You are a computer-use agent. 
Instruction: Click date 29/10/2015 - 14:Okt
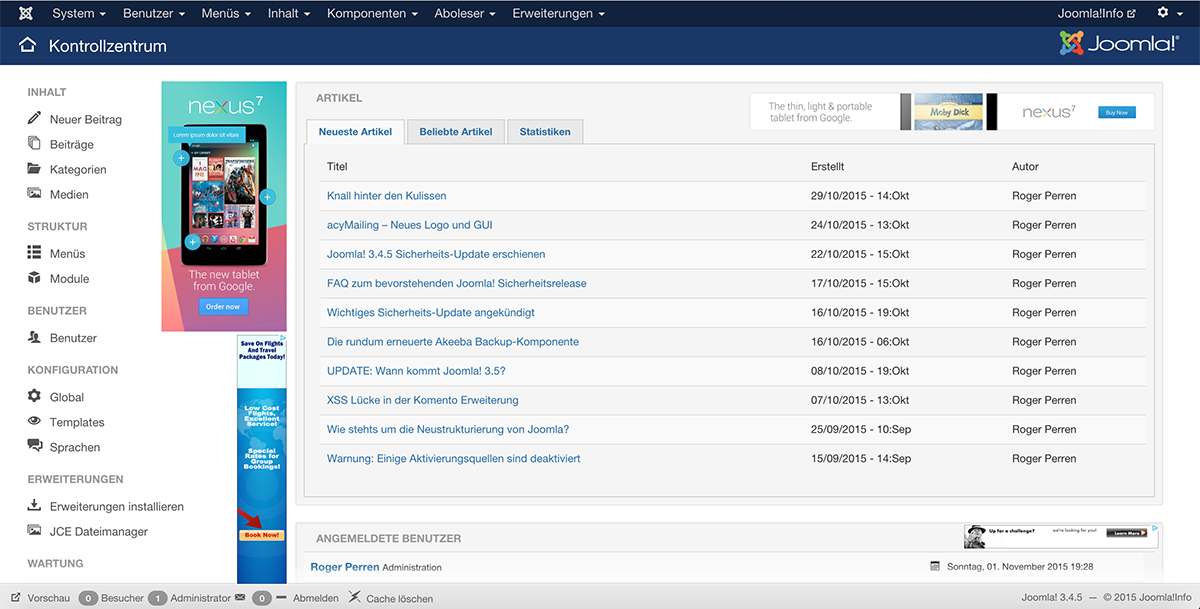pyautogui.click(x=860, y=196)
